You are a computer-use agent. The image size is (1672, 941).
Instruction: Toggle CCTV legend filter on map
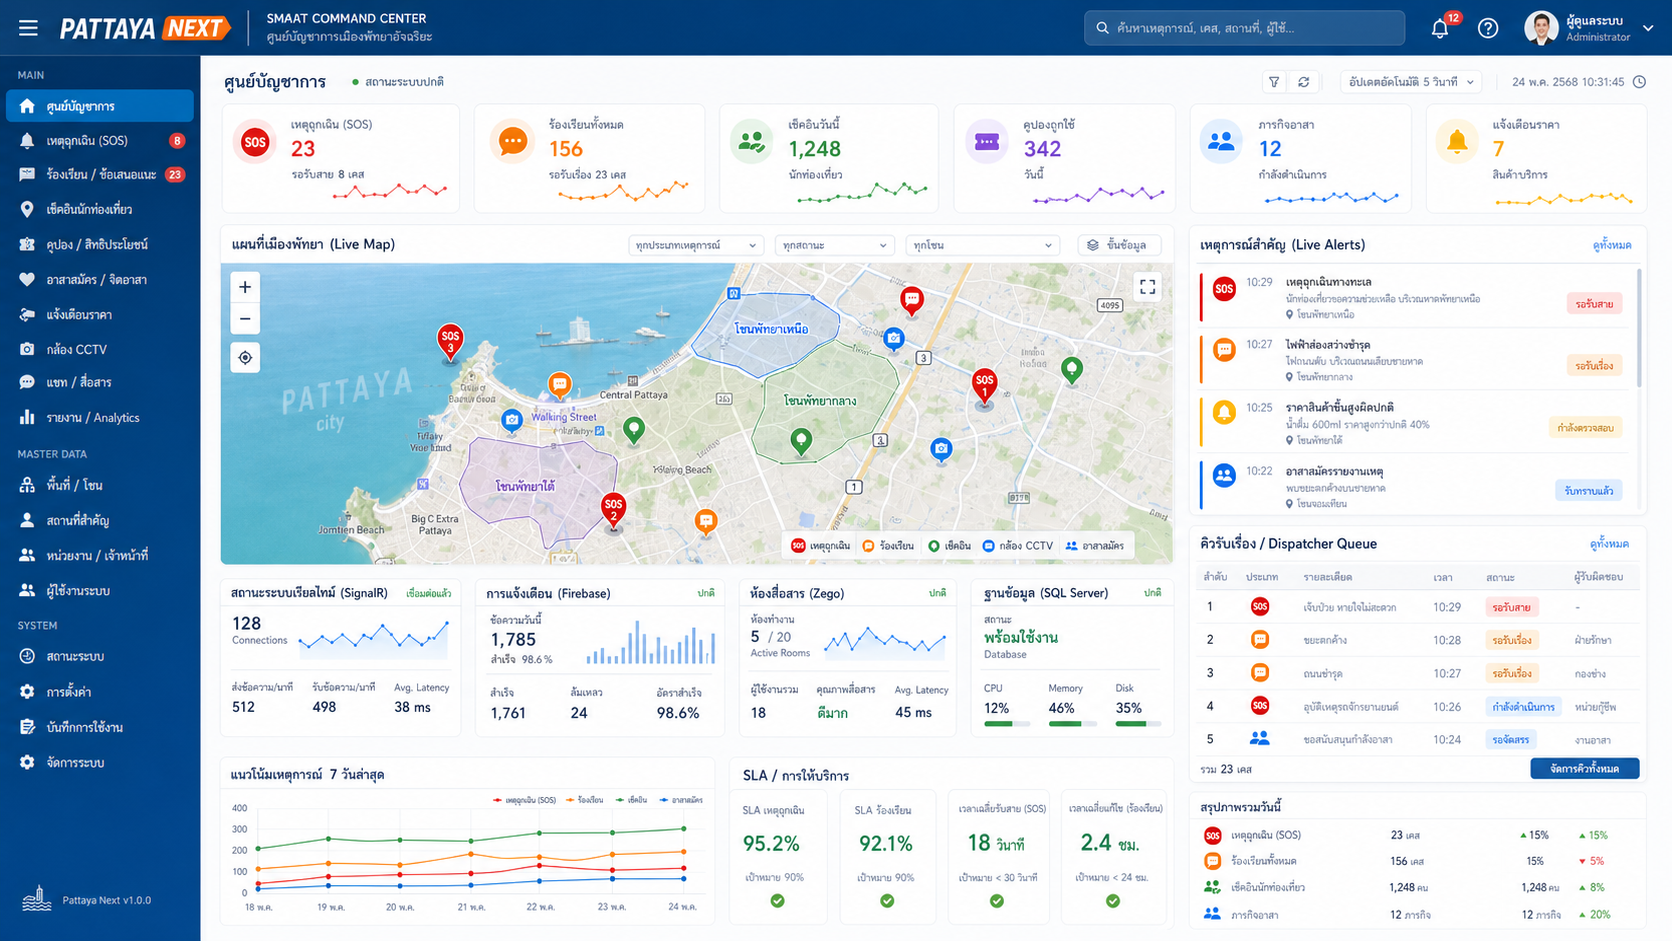tap(1018, 546)
